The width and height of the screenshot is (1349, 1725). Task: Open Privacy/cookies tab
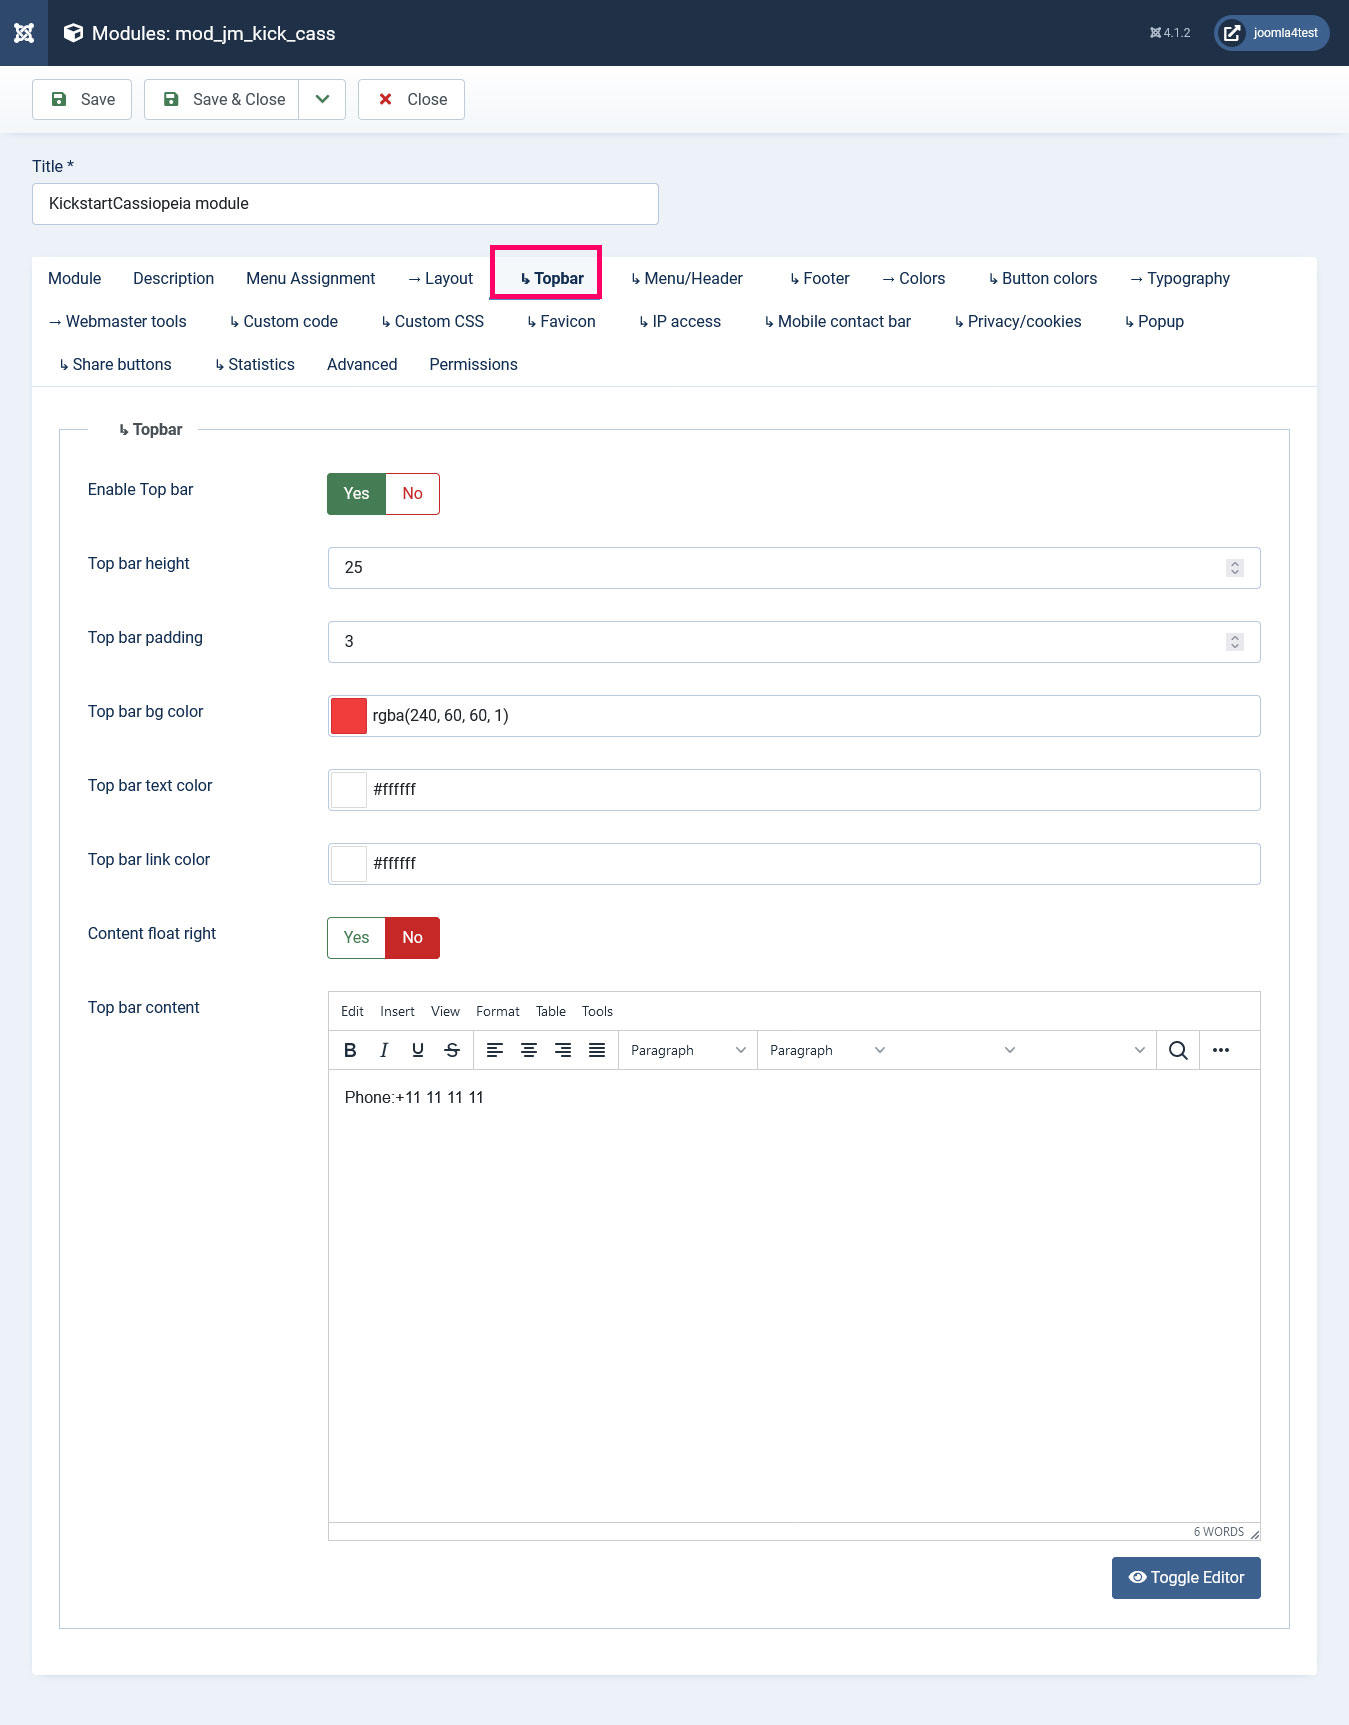(x=1017, y=322)
